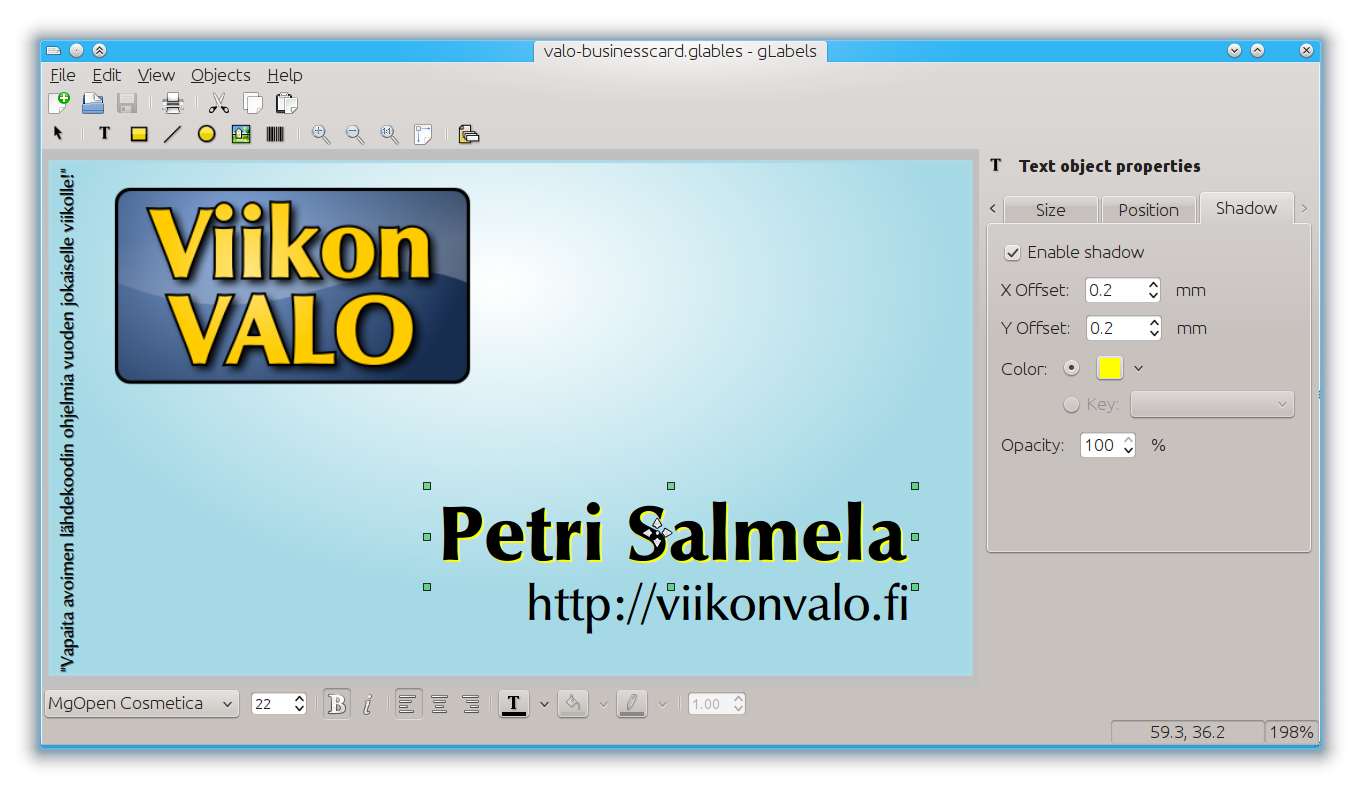Open the File menu
The image size is (1361, 788).
(x=62, y=75)
